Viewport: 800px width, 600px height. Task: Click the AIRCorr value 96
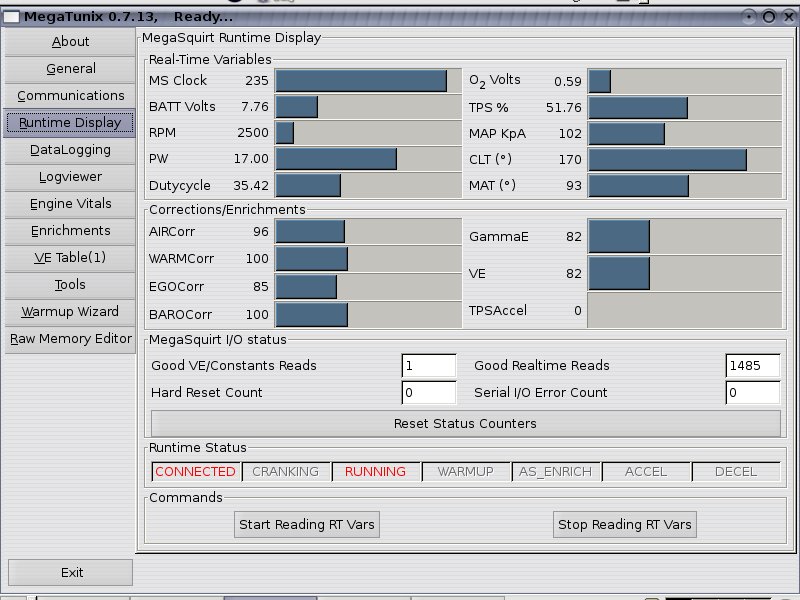point(261,232)
